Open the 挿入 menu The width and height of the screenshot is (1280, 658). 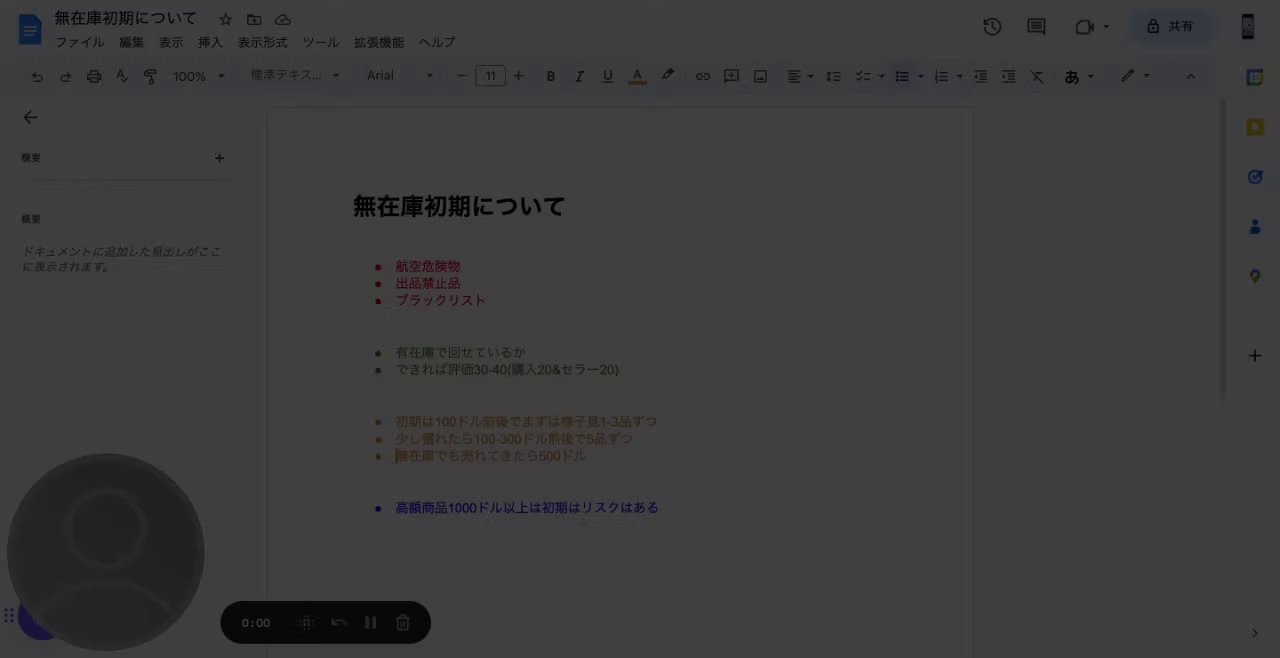(x=210, y=43)
